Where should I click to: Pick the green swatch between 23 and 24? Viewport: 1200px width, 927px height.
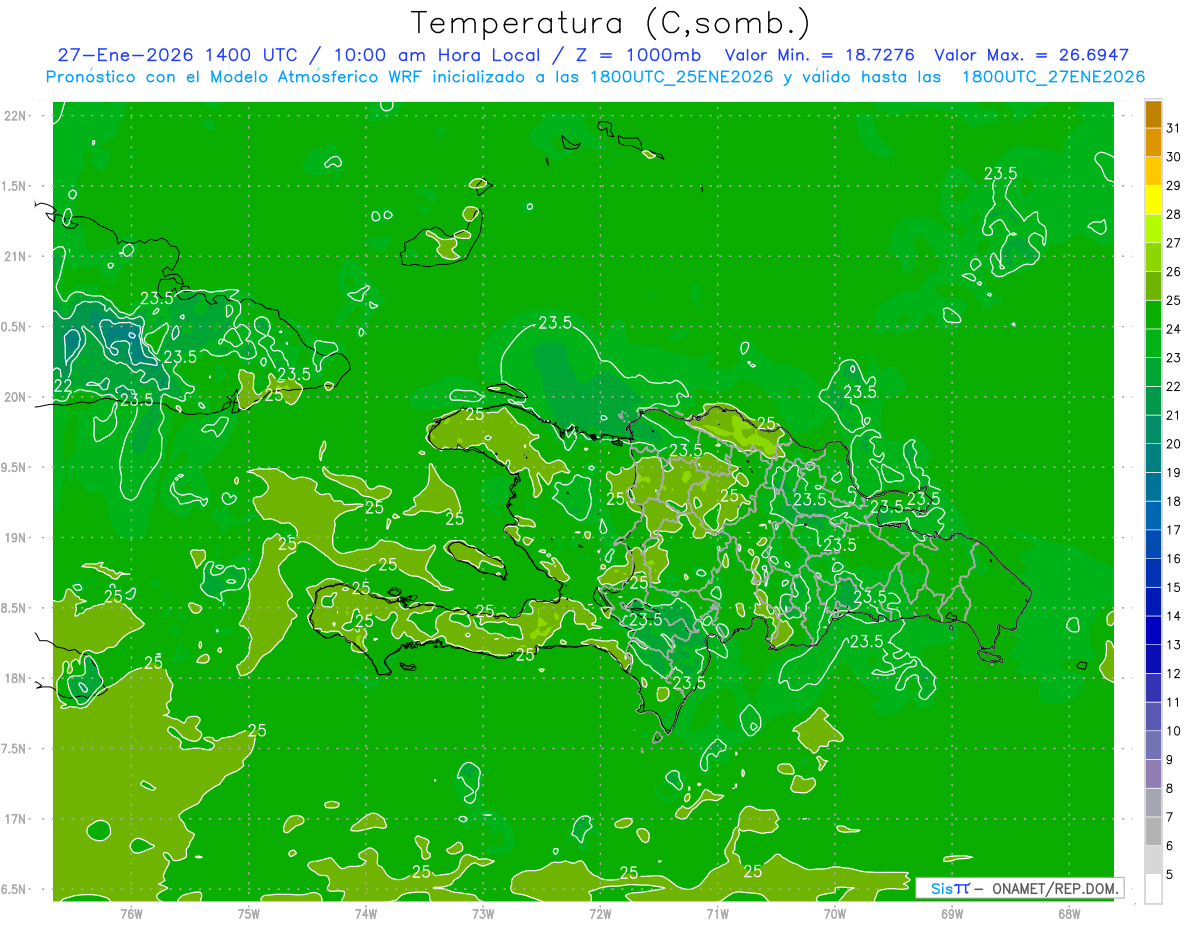tap(1153, 344)
